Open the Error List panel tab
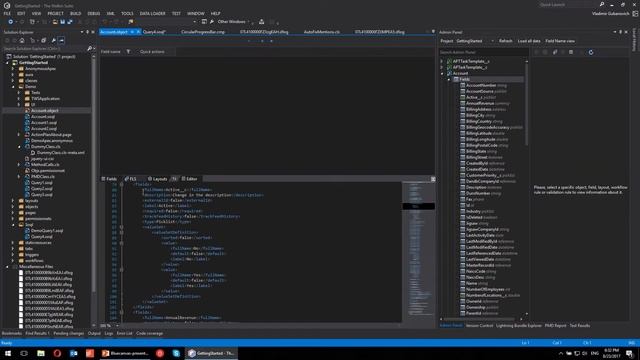This screenshot has height=360, width=640. pyautogui.click(x=124, y=333)
